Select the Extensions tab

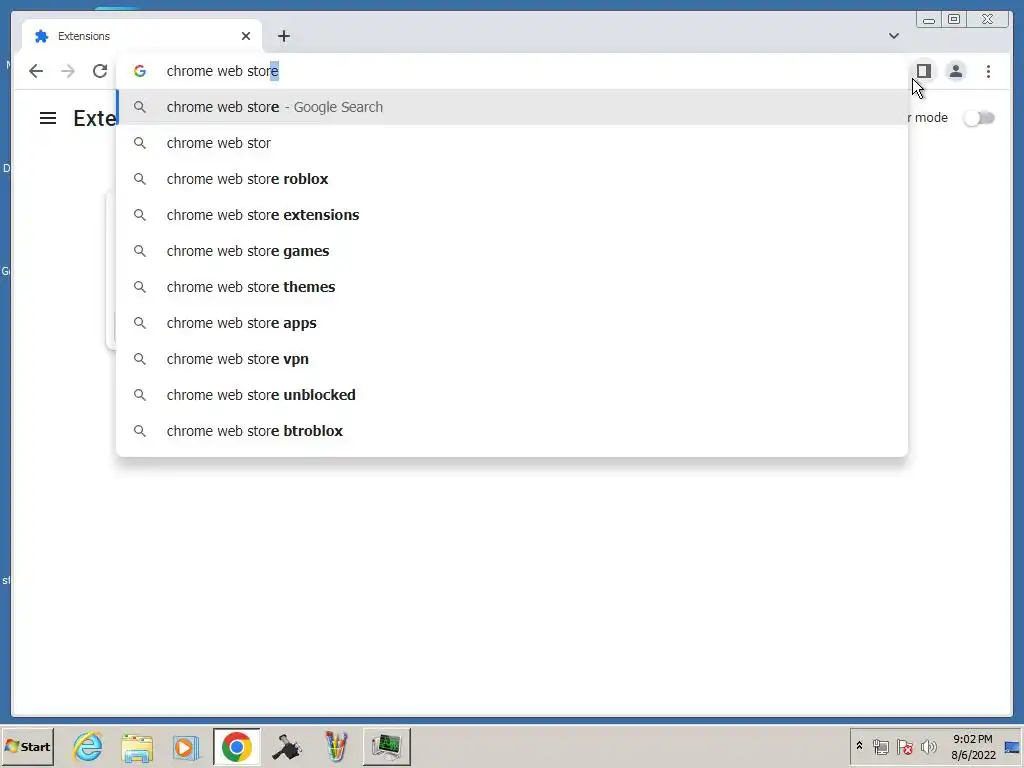pyautogui.click(x=142, y=36)
